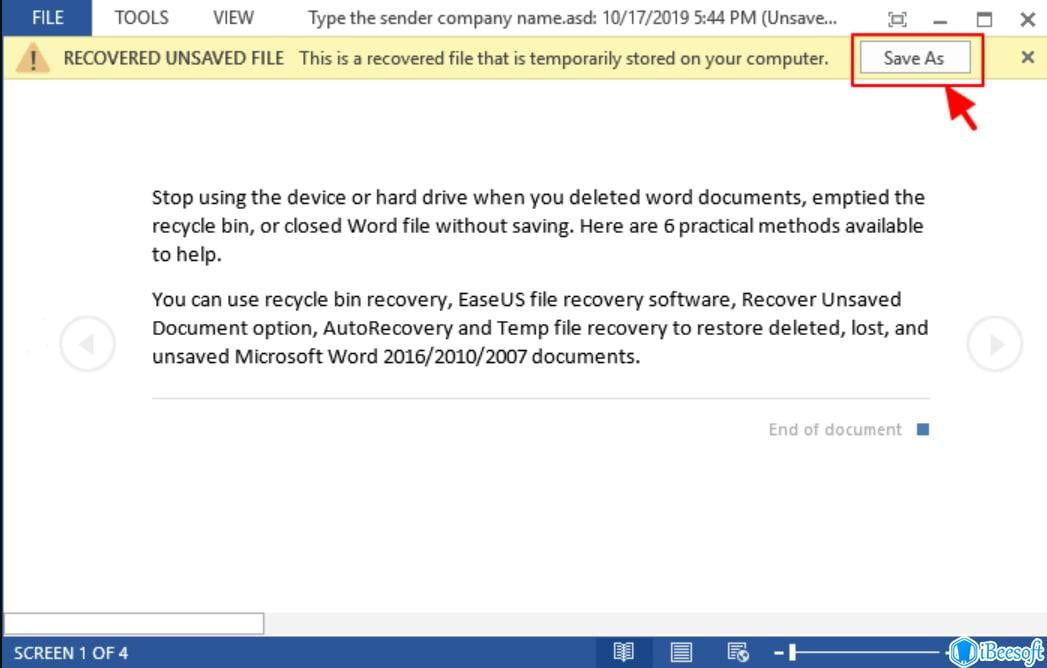Open the FILE menu

pos(46,18)
